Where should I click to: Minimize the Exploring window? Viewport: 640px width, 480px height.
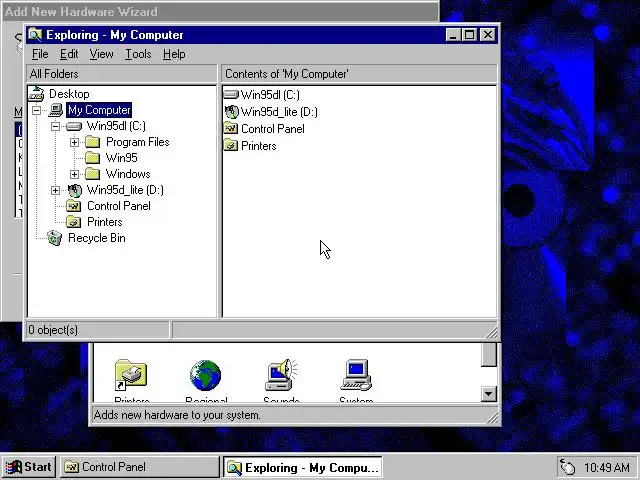point(453,35)
